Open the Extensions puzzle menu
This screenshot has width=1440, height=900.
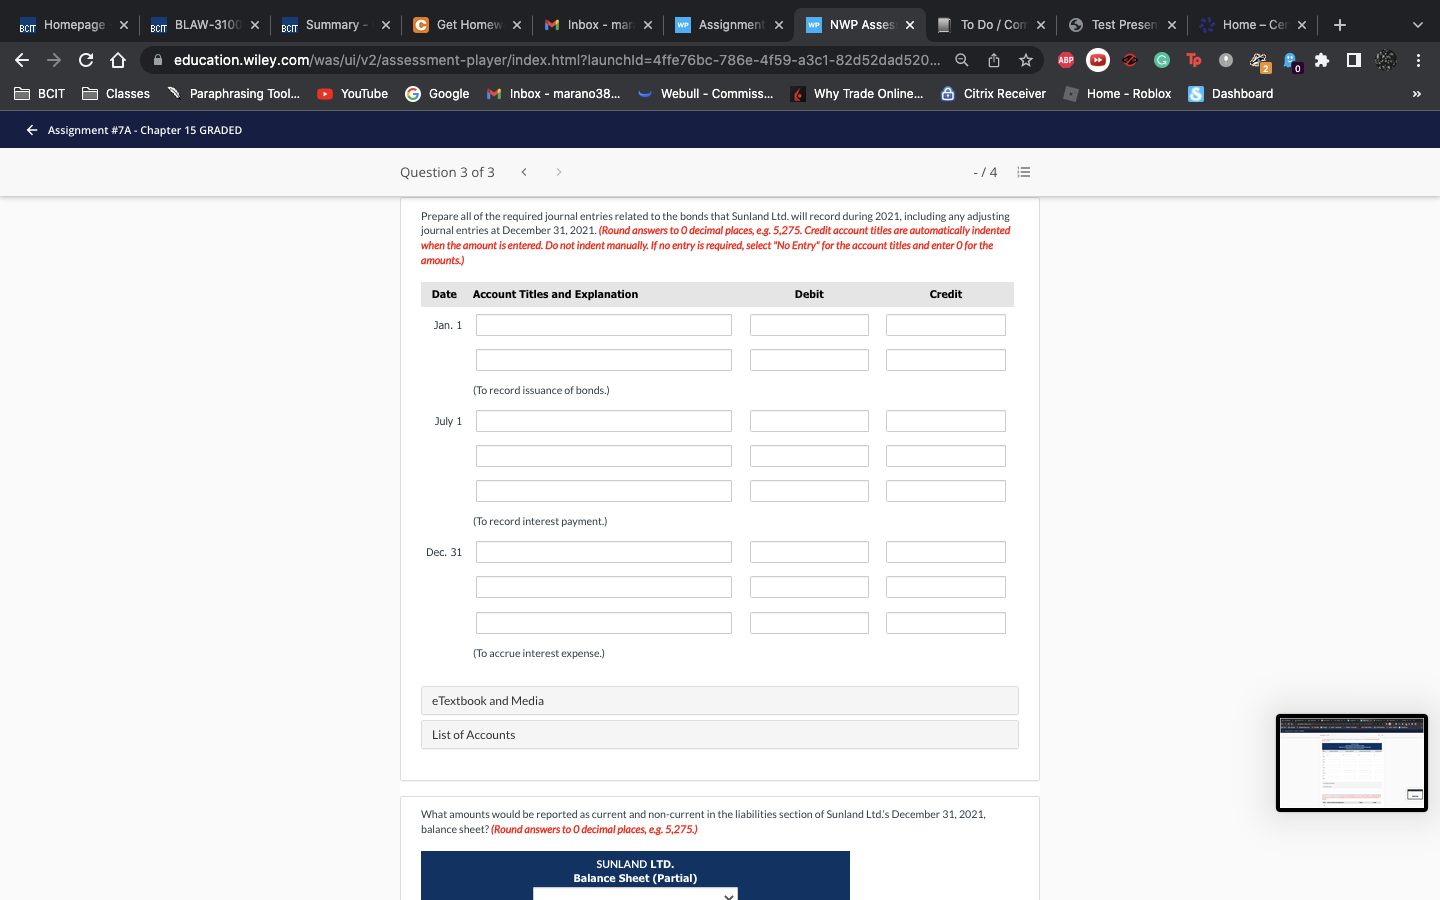point(1322,60)
